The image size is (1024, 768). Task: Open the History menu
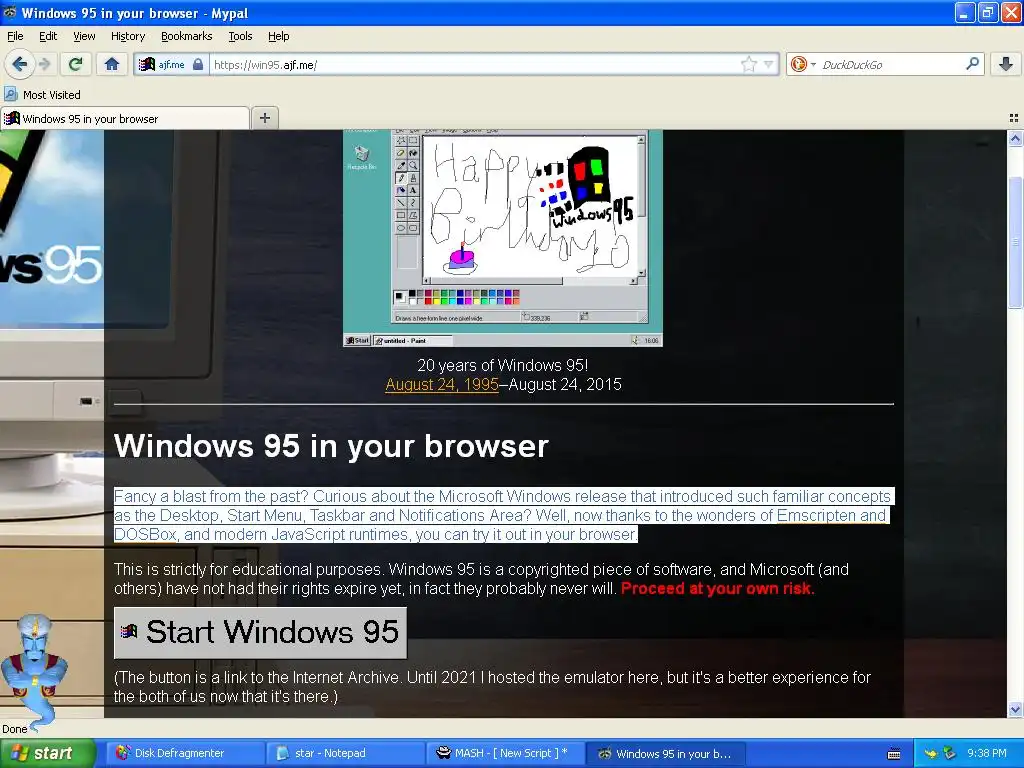(128, 36)
